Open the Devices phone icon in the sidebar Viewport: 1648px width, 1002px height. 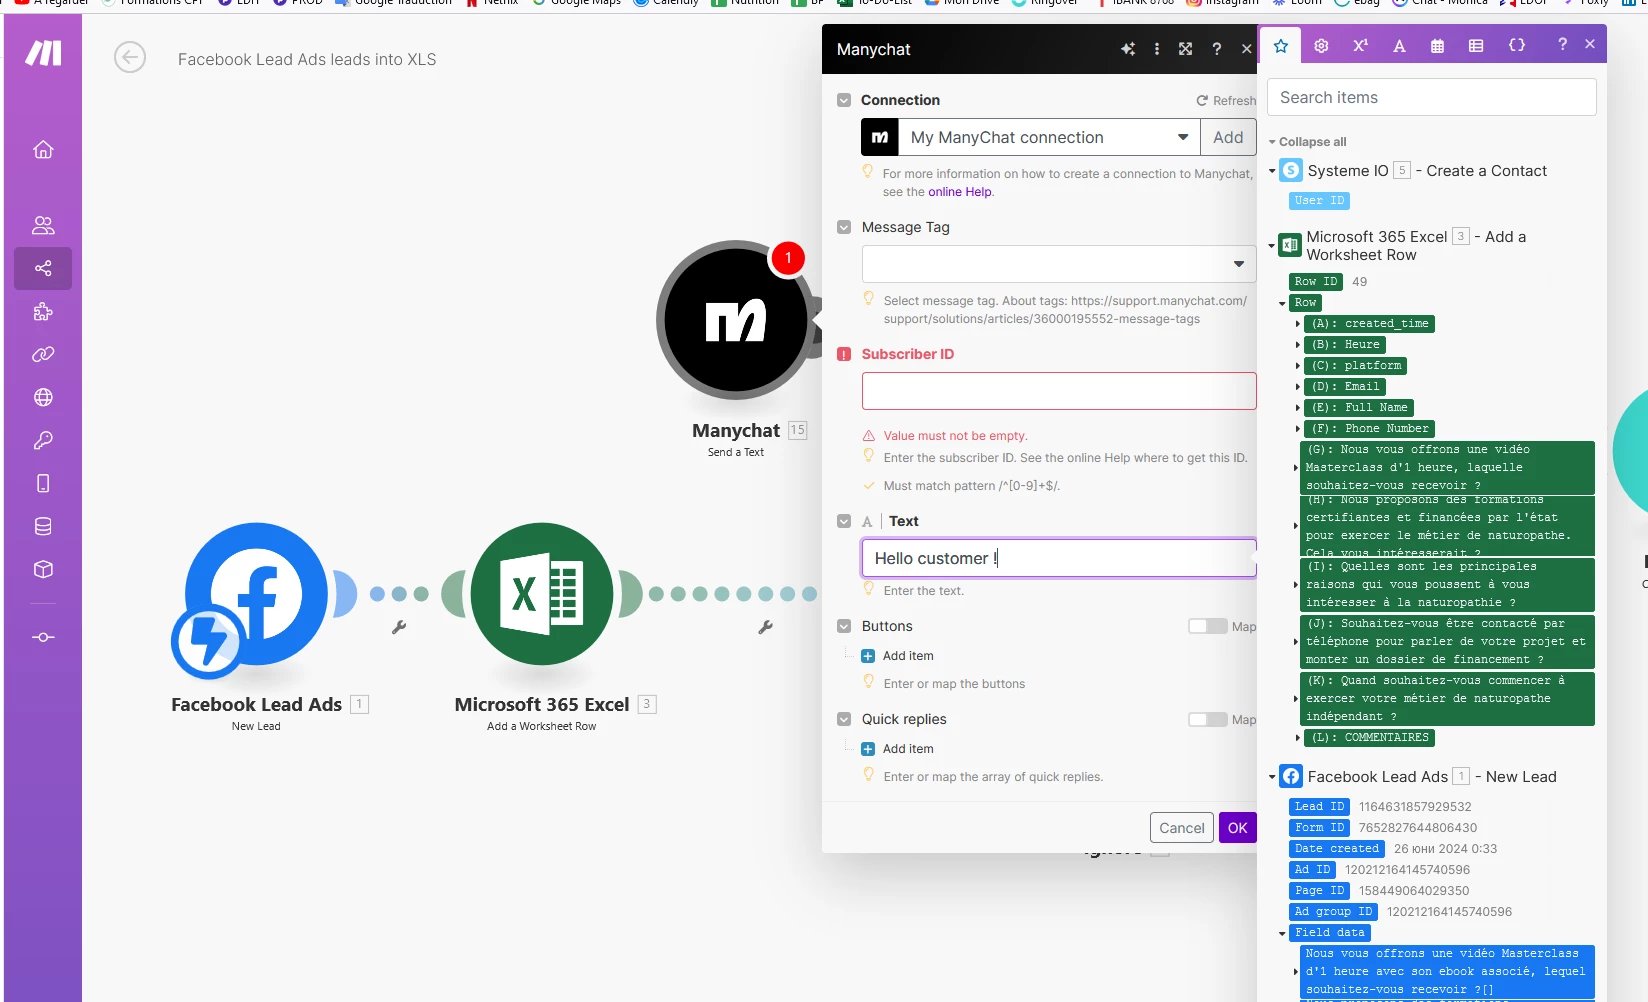coord(43,483)
